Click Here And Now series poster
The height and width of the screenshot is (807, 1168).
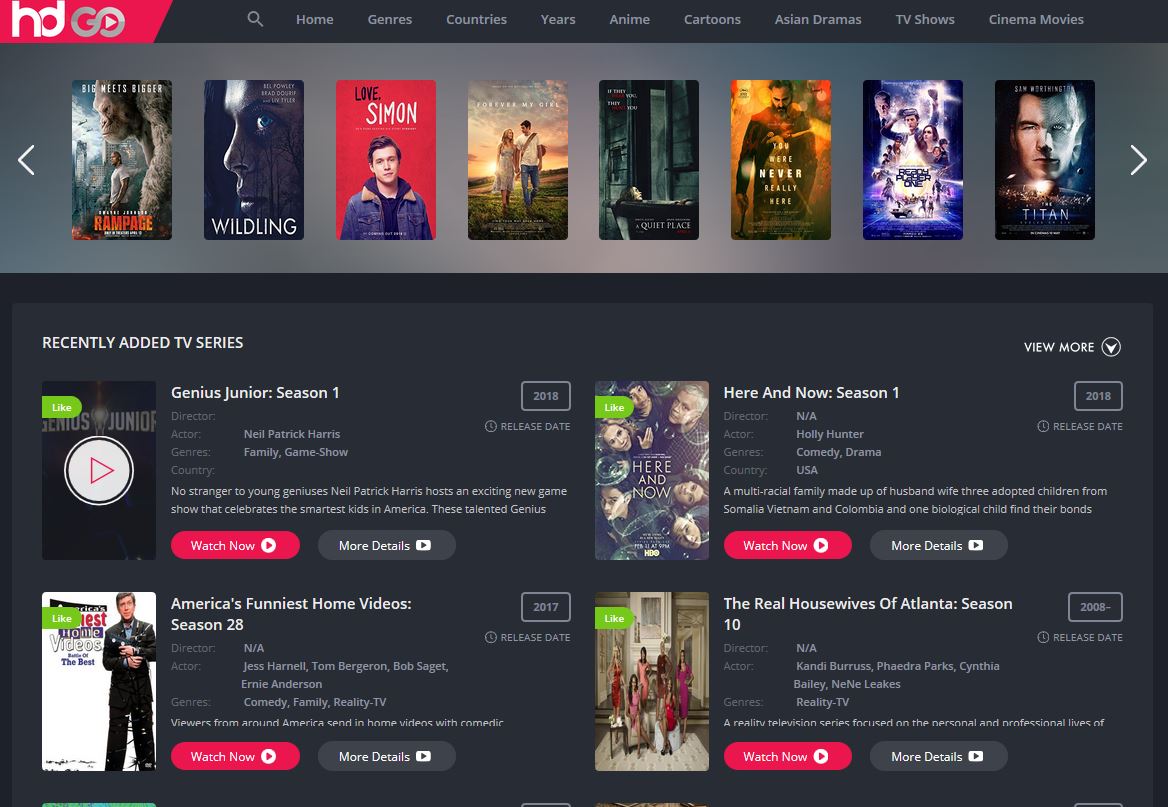(x=652, y=471)
